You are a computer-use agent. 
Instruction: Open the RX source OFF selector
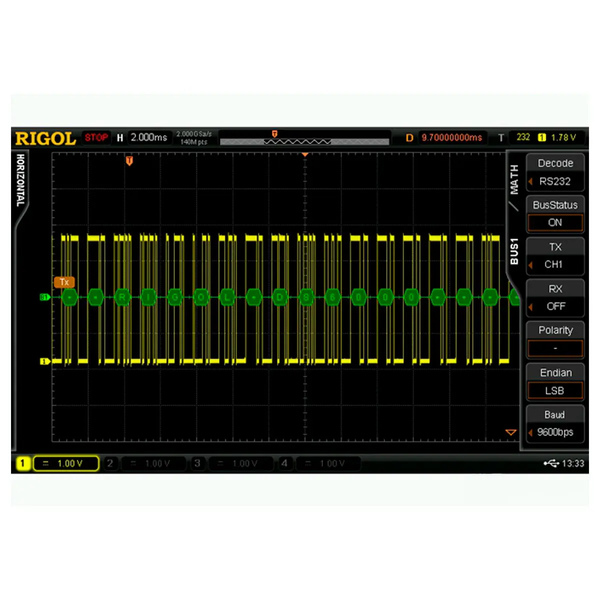[555, 298]
